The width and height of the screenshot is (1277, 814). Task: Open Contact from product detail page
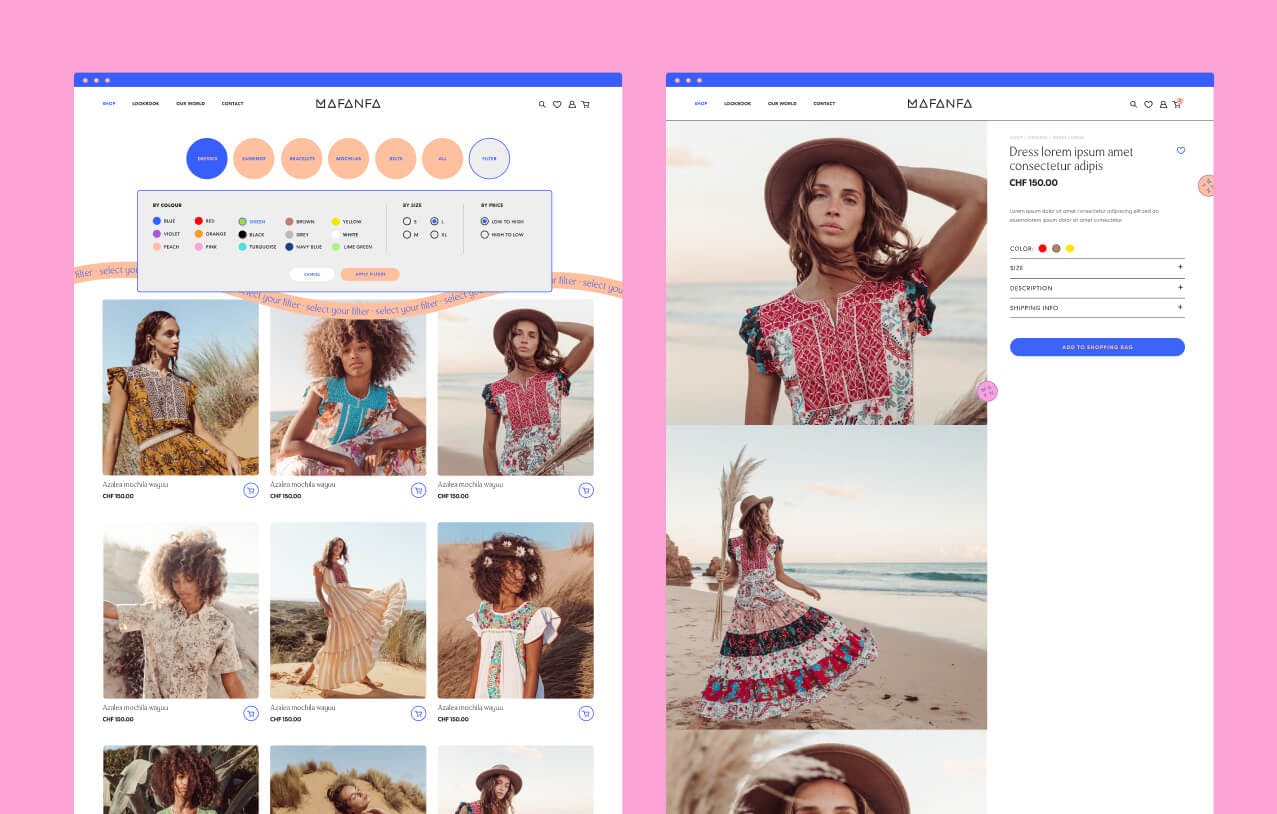(x=824, y=104)
